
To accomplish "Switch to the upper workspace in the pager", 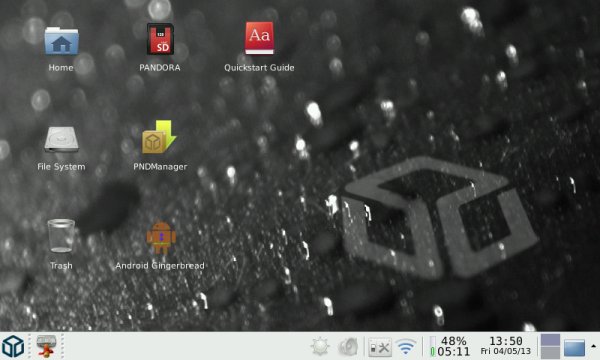I will click(550, 340).
